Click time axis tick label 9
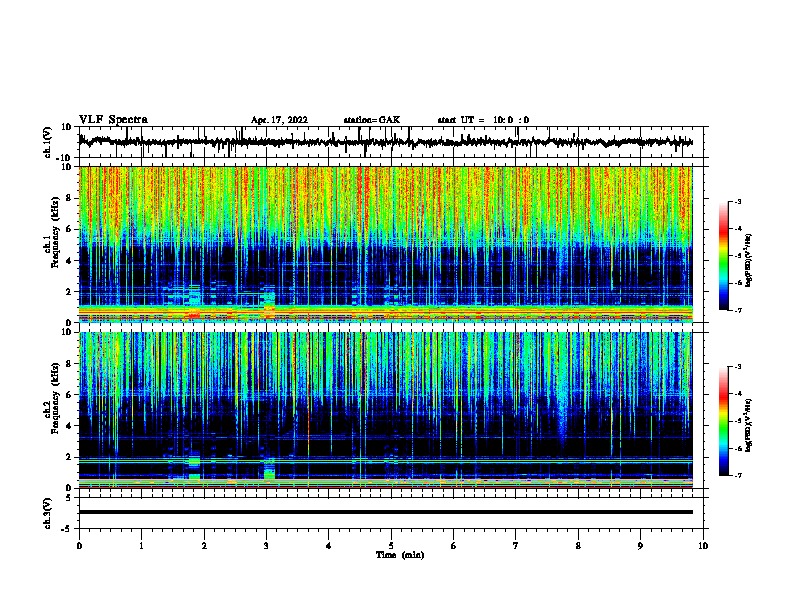 (x=640, y=546)
